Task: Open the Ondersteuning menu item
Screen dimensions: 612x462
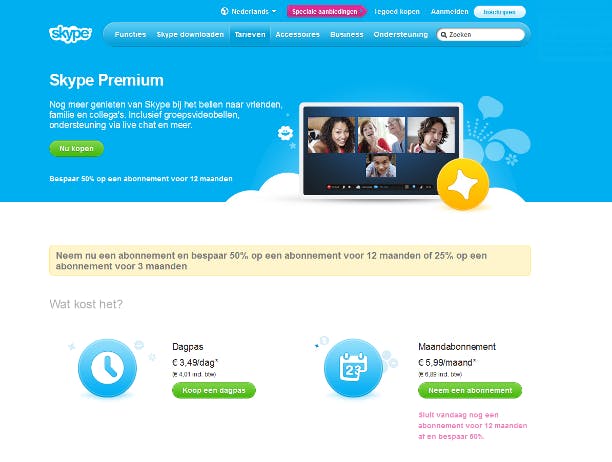Action: pyautogui.click(x=400, y=34)
